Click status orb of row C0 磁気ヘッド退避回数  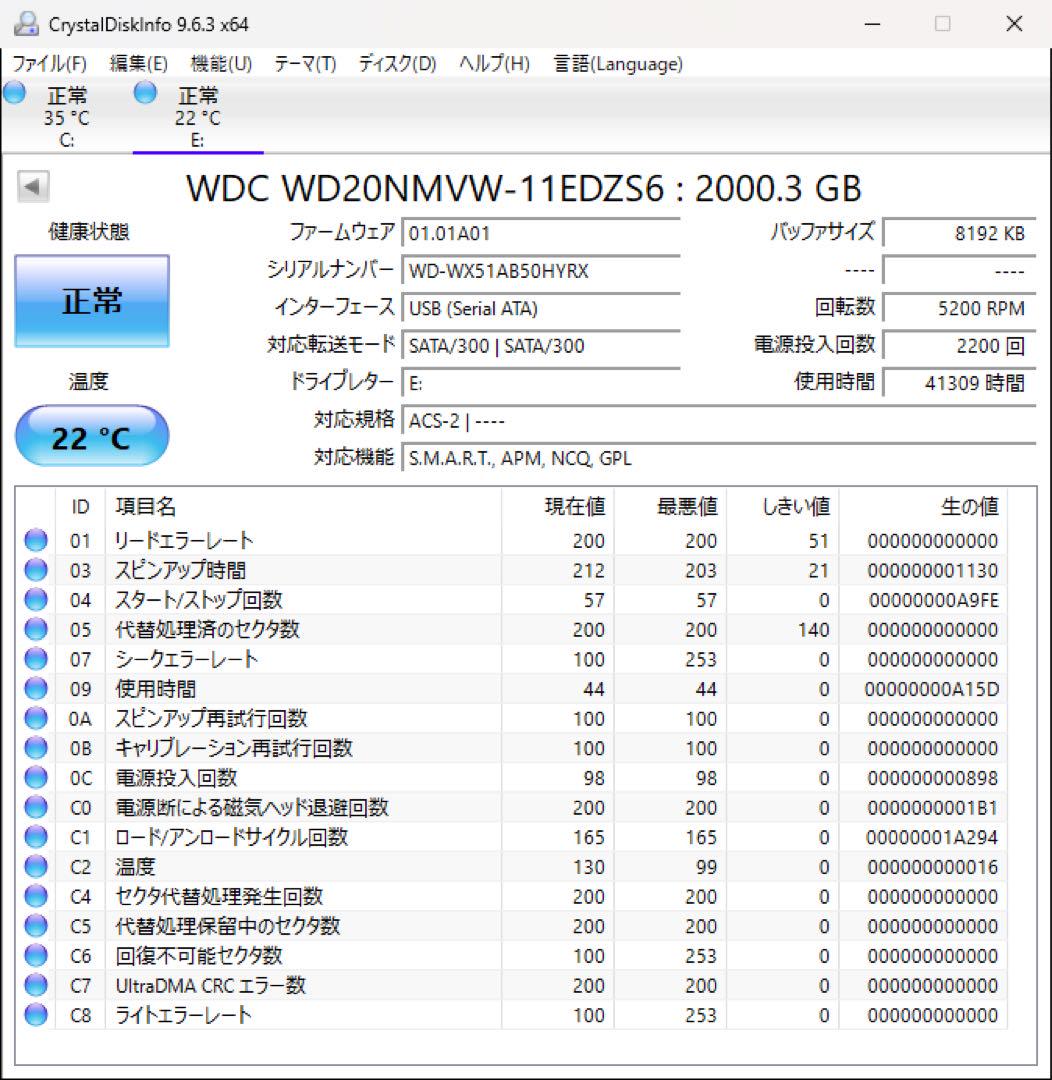pos(36,807)
